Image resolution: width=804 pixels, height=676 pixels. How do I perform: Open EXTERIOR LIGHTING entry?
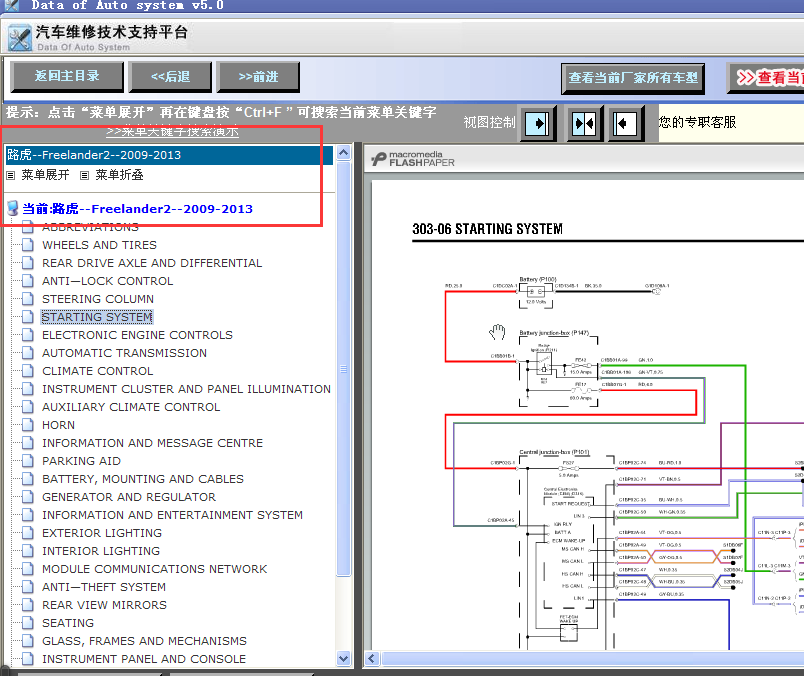pyautogui.click(x=102, y=533)
